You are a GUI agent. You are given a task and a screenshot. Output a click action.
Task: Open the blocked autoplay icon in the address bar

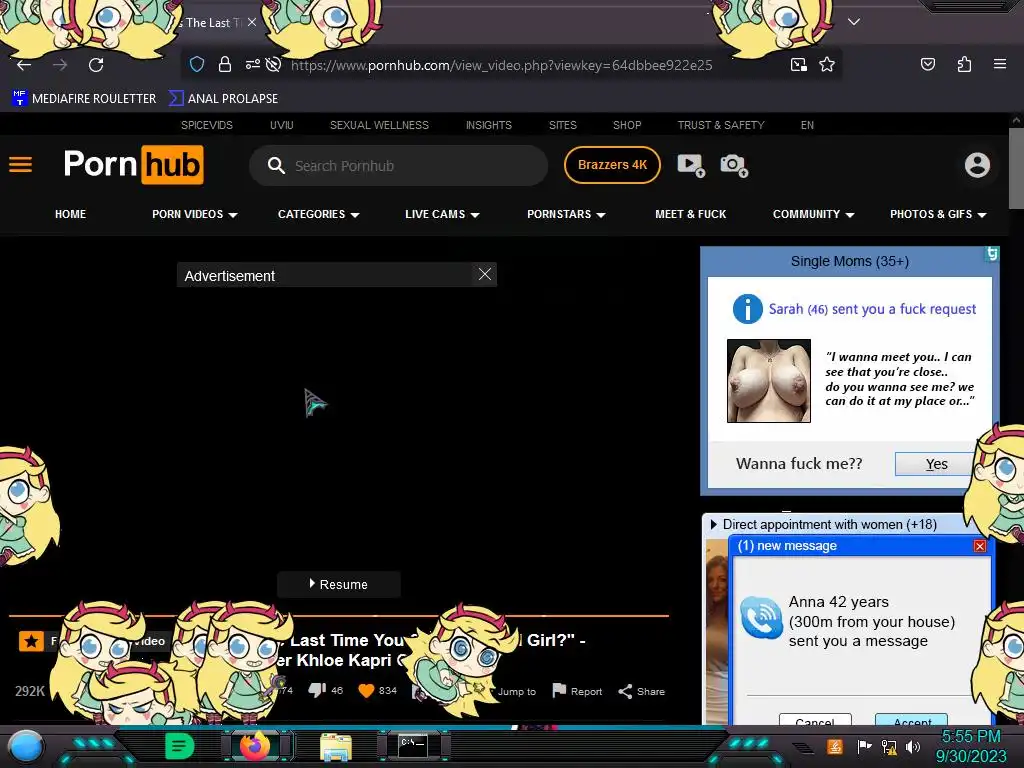274,65
